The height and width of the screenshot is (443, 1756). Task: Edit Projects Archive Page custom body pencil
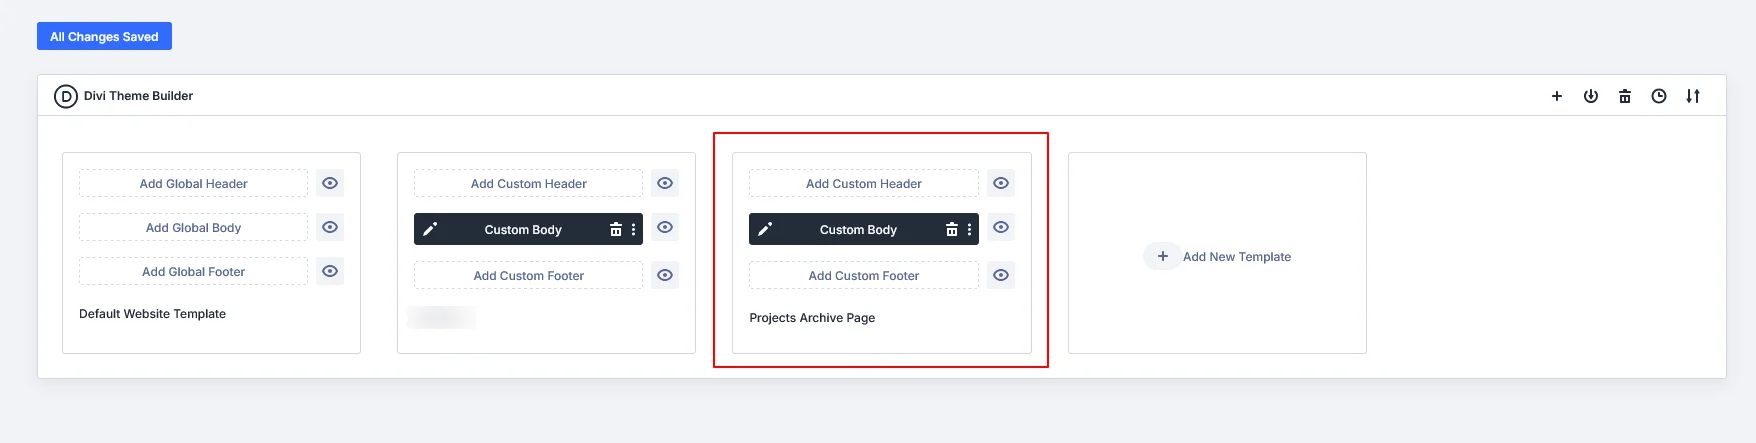[x=765, y=229]
